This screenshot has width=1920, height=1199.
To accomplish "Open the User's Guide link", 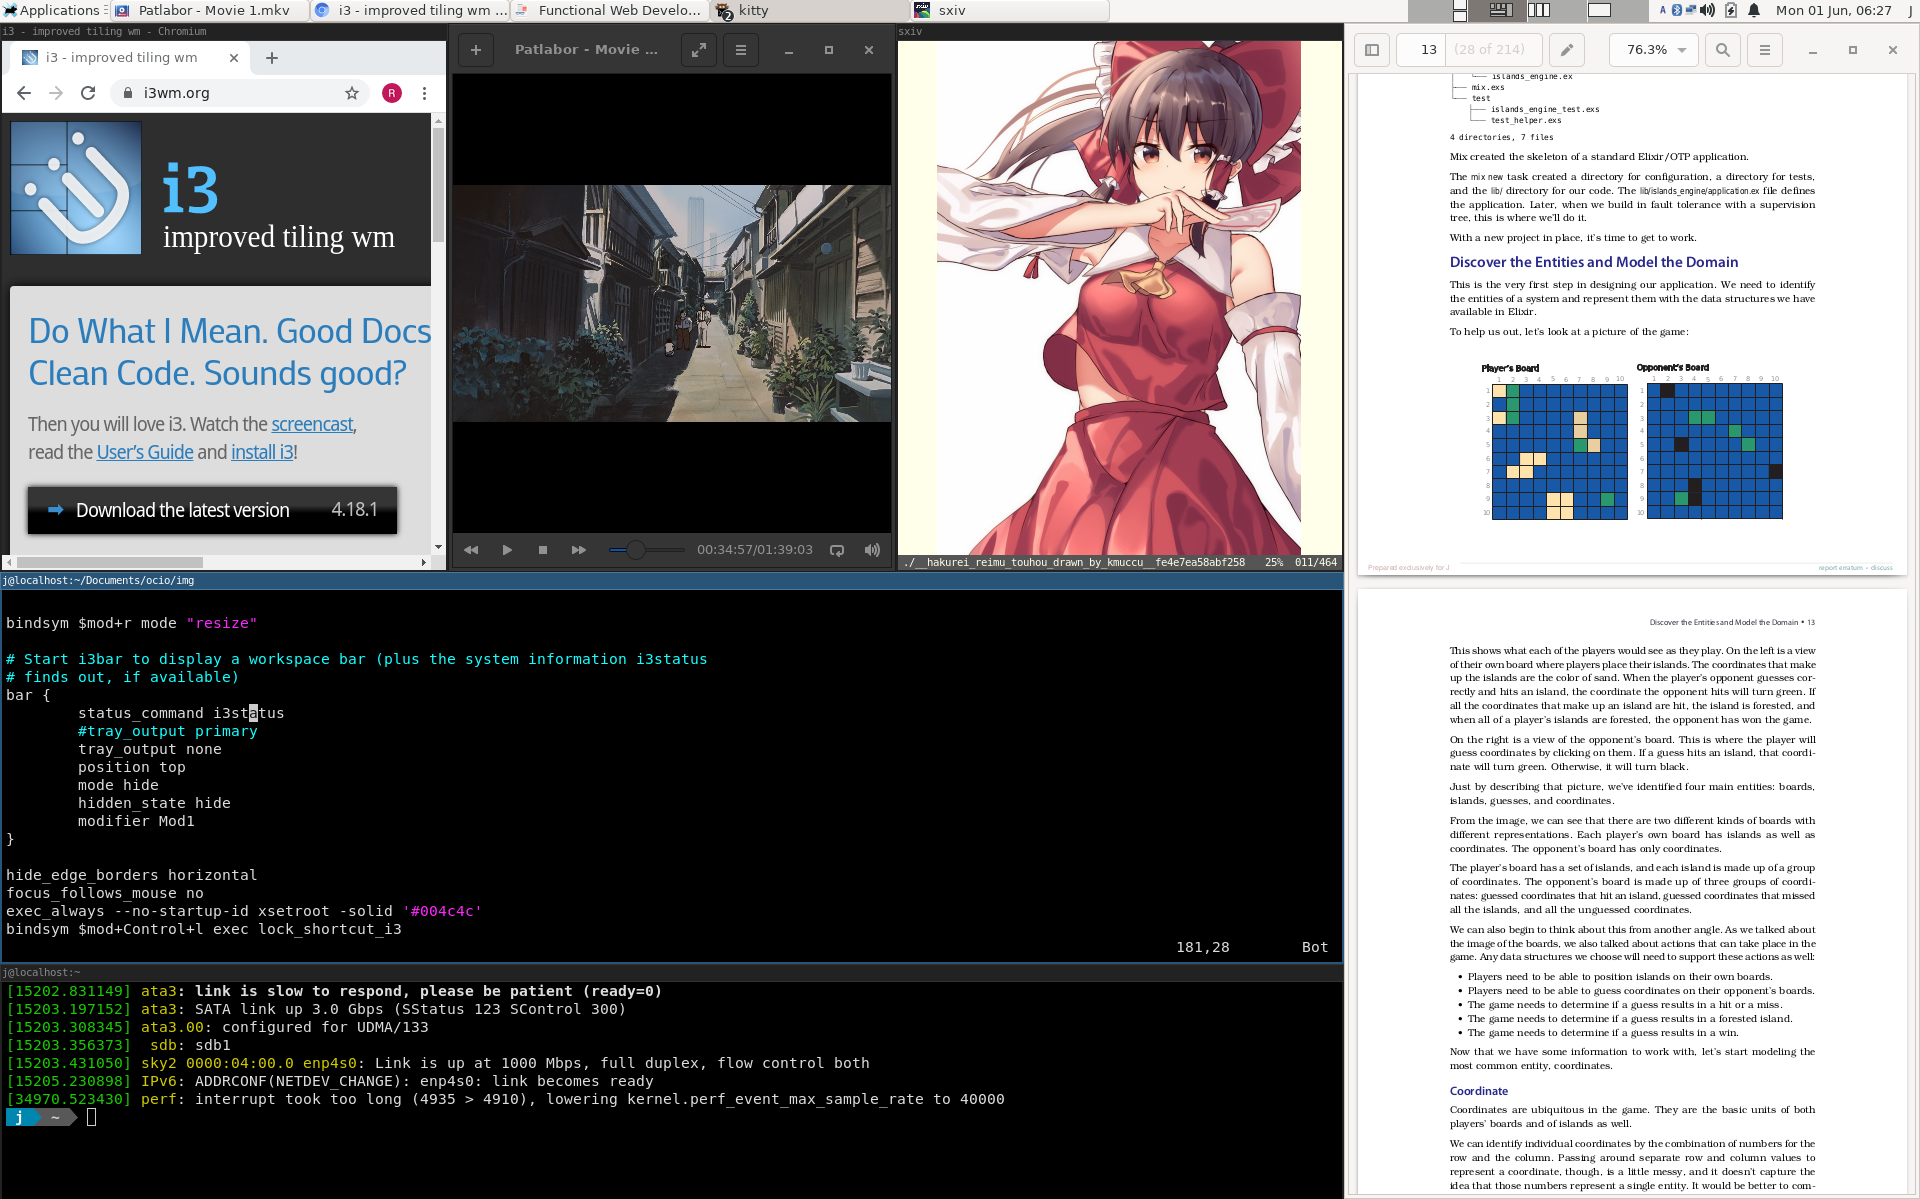I will (x=145, y=452).
